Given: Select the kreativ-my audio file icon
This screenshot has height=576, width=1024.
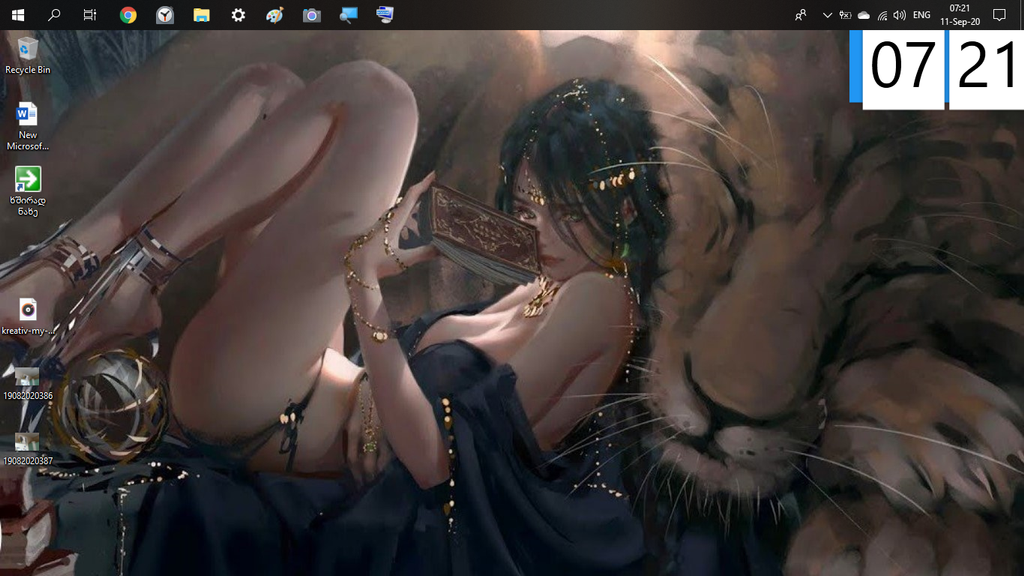Looking at the screenshot, I should point(27,317).
